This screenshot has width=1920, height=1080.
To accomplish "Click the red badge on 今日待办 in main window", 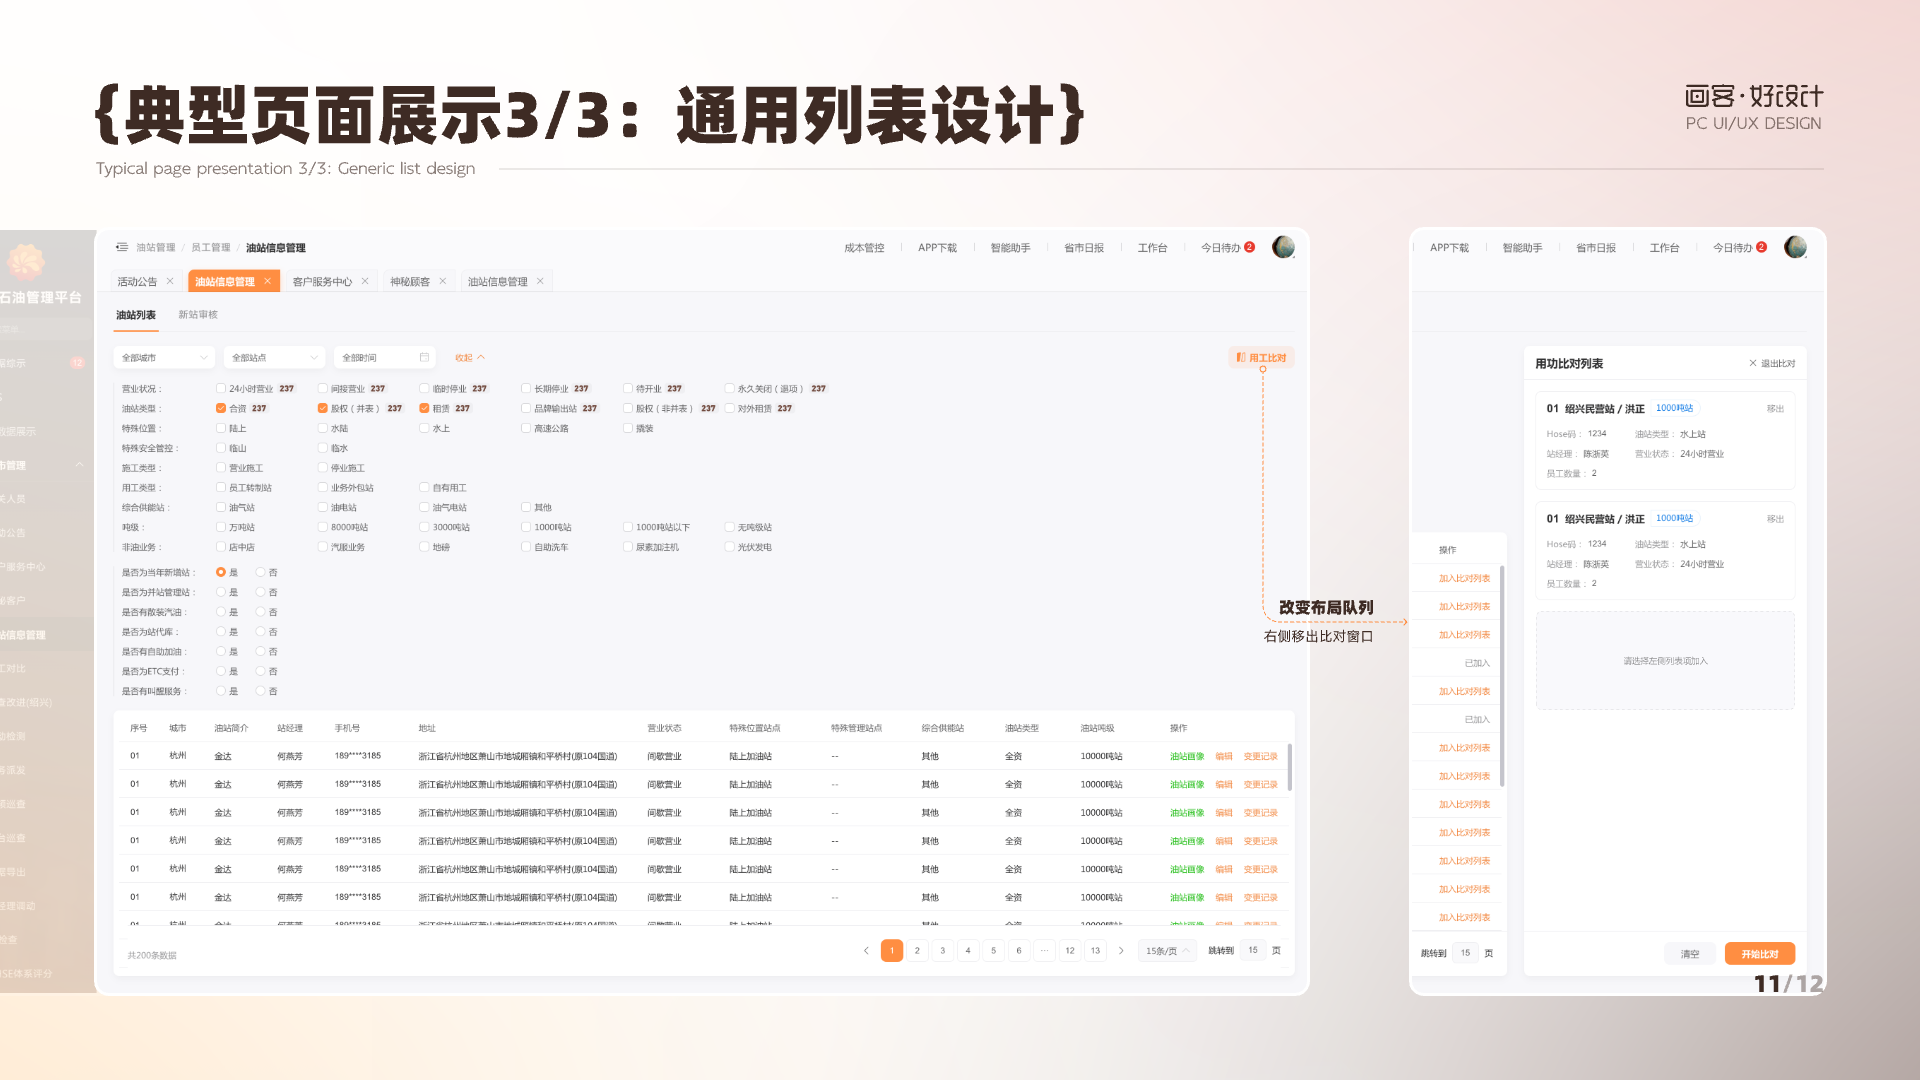I will coord(1249,247).
